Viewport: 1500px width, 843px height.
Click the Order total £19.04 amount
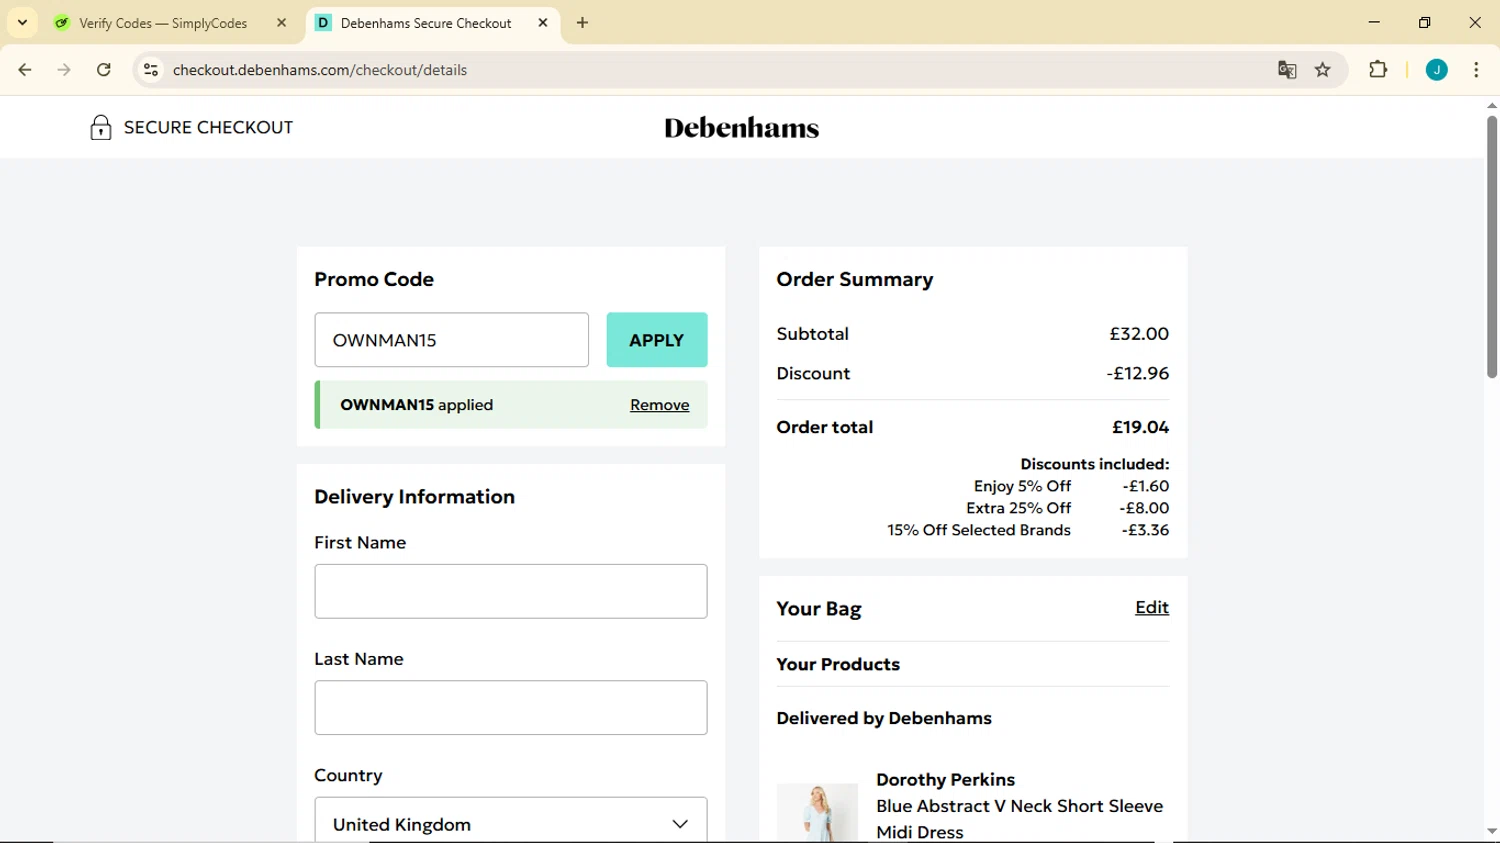tap(1141, 427)
